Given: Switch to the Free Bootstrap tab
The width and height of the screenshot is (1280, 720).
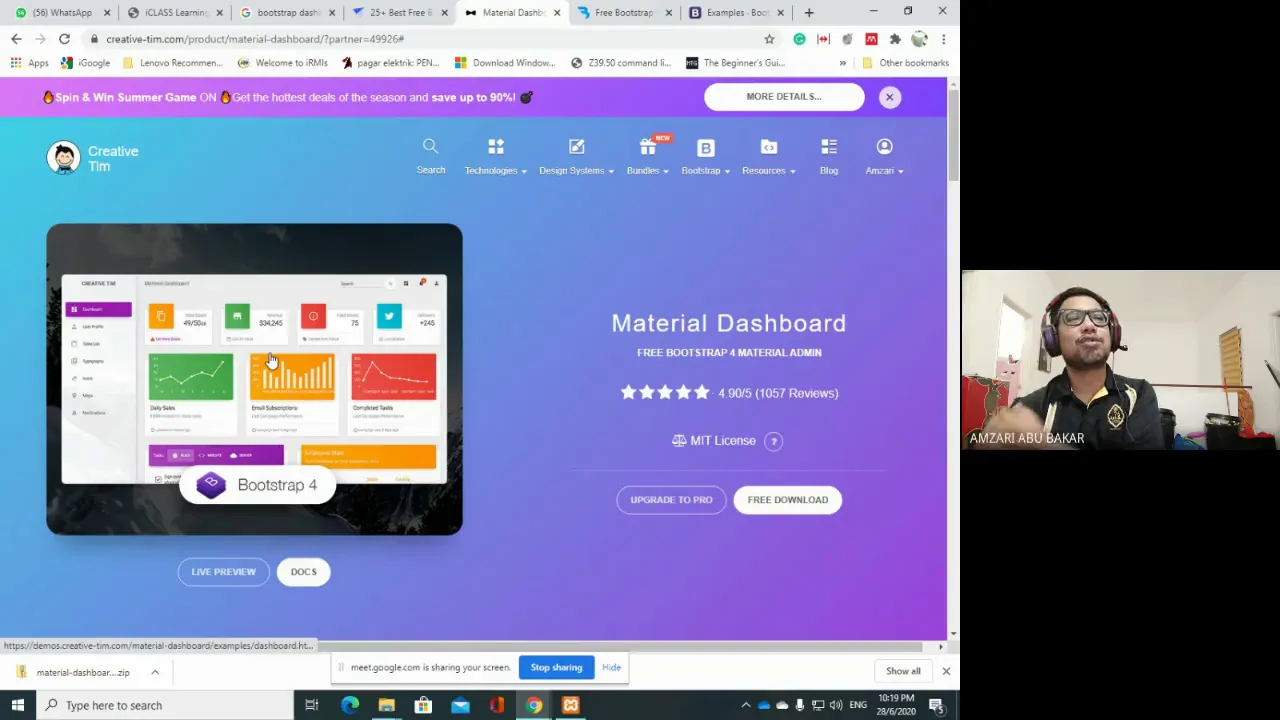Looking at the screenshot, I should click(625, 12).
